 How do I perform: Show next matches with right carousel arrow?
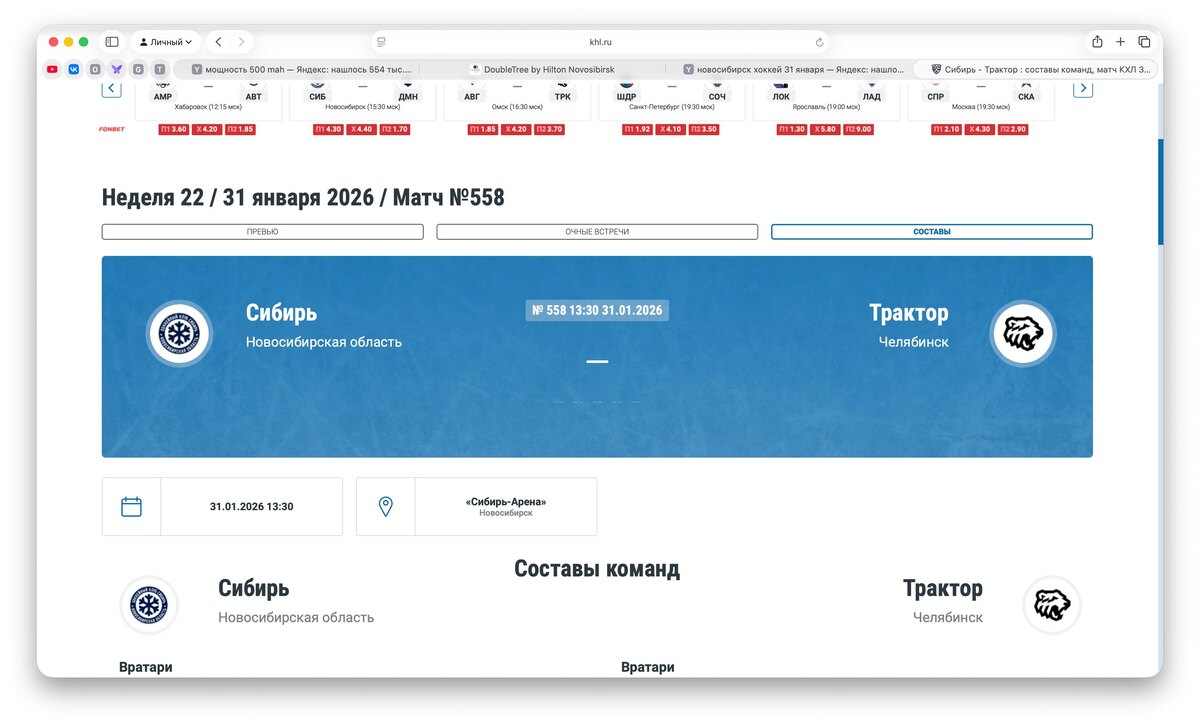pyautogui.click(x=1083, y=89)
